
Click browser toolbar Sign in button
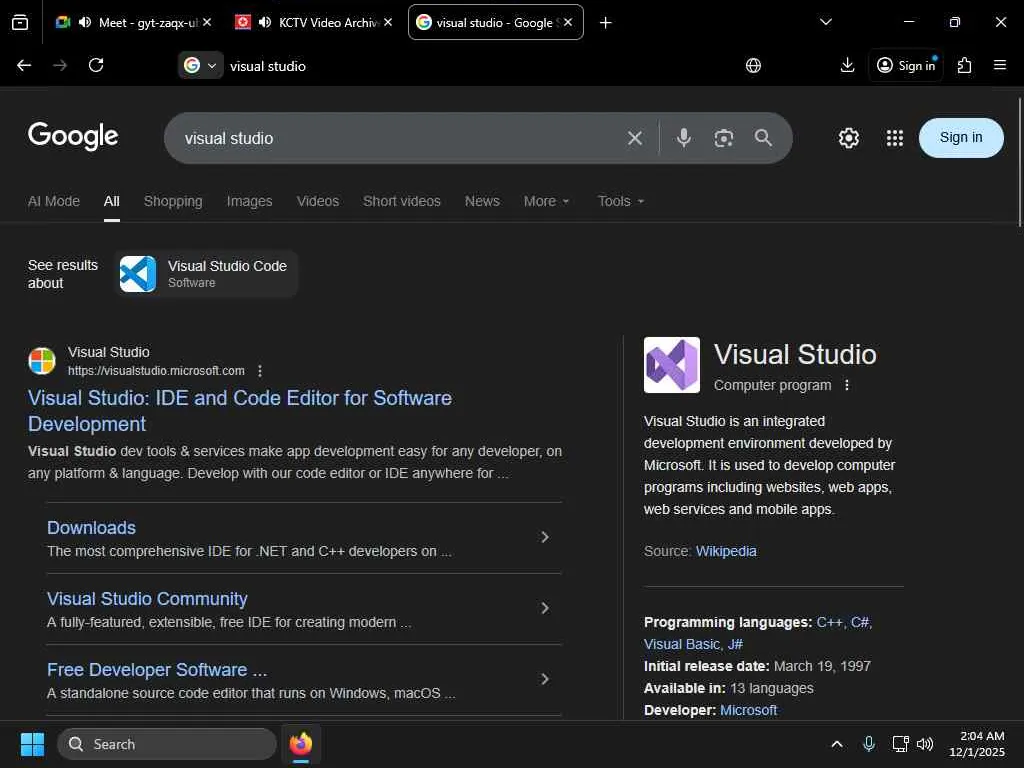tap(906, 65)
